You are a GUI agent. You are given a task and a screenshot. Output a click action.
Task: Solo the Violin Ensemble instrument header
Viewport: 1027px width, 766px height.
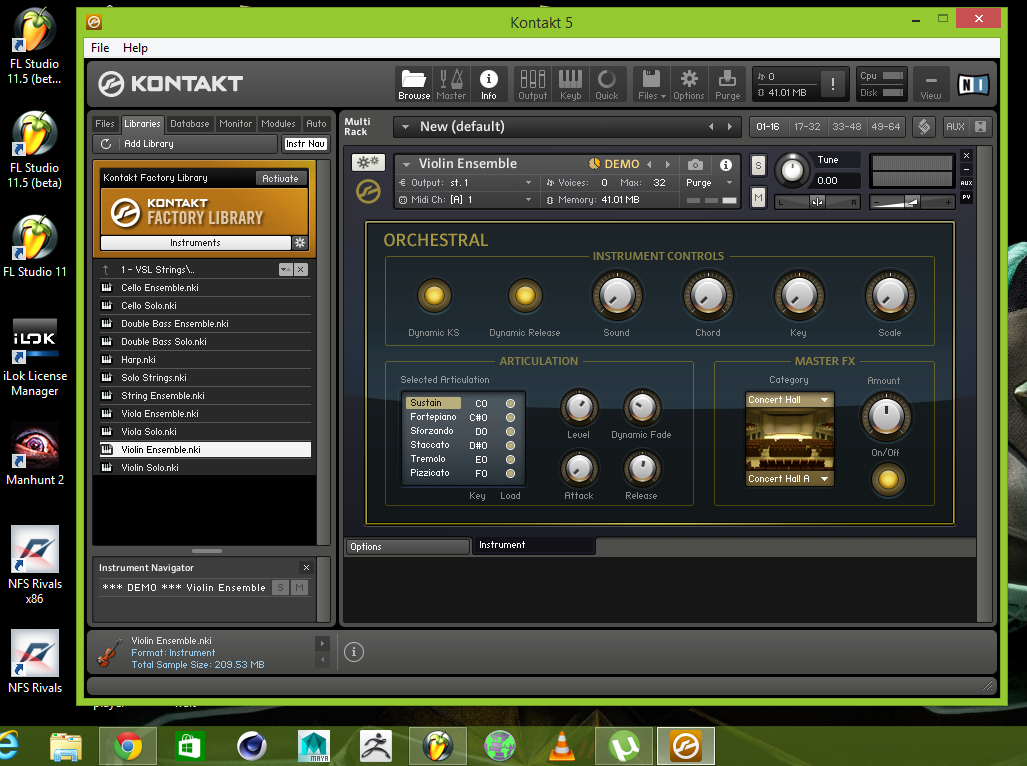point(758,165)
